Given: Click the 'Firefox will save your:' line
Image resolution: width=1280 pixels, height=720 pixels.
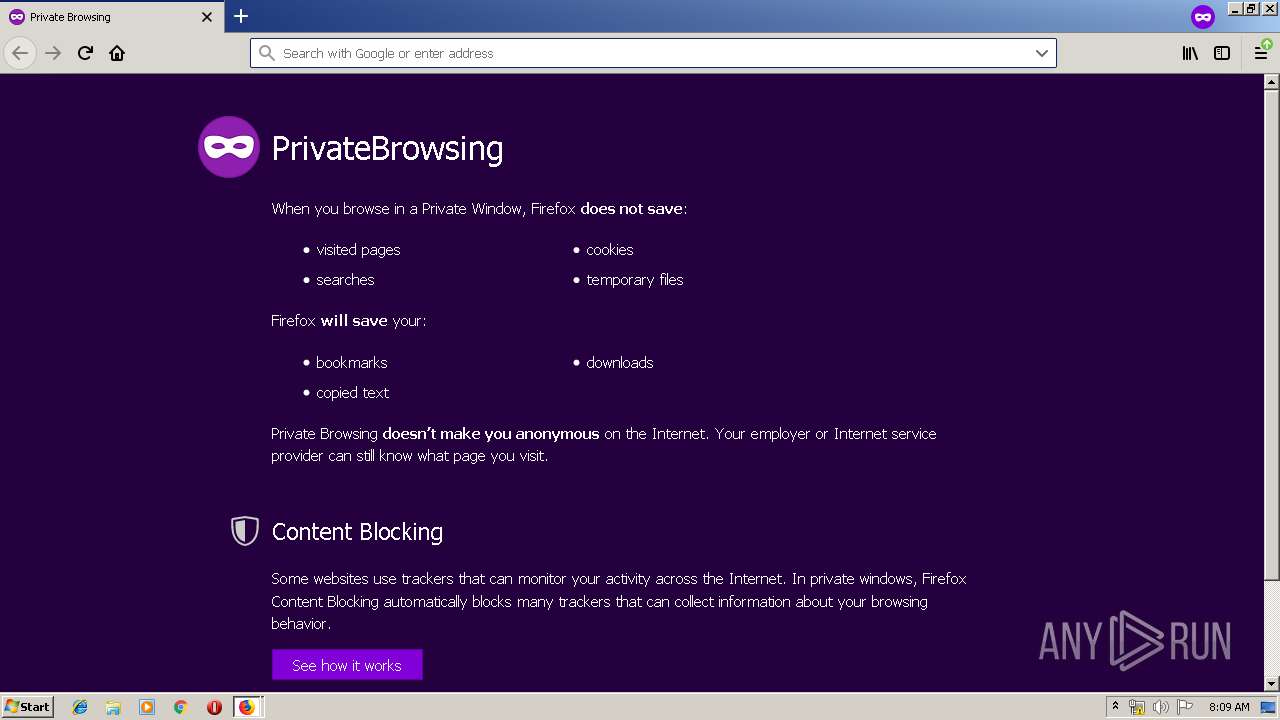Looking at the screenshot, I should tap(349, 321).
